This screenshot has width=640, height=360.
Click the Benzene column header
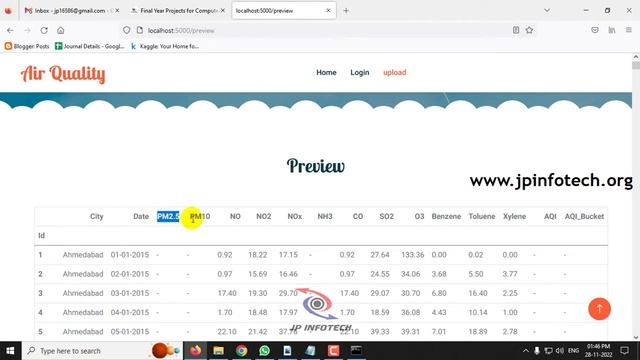pyautogui.click(x=446, y=216)
